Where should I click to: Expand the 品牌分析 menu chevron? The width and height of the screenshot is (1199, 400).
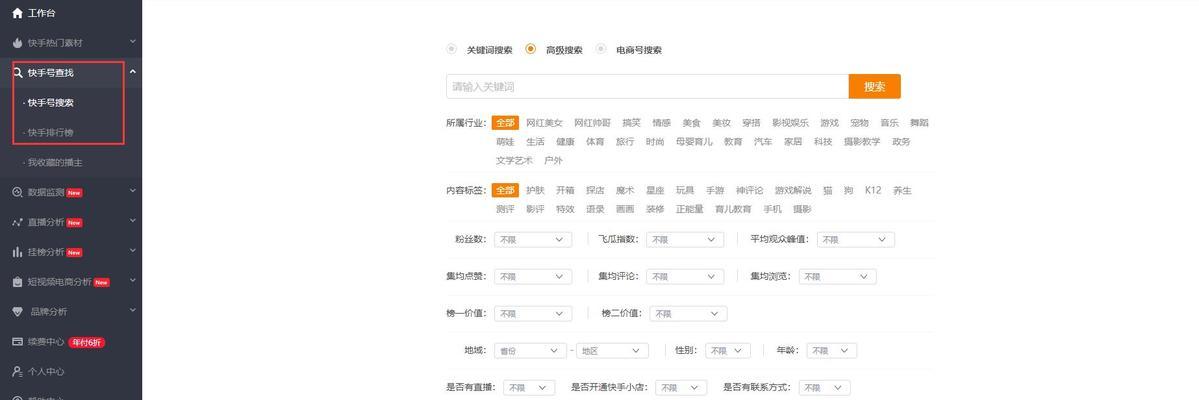[x=132, y=310]
